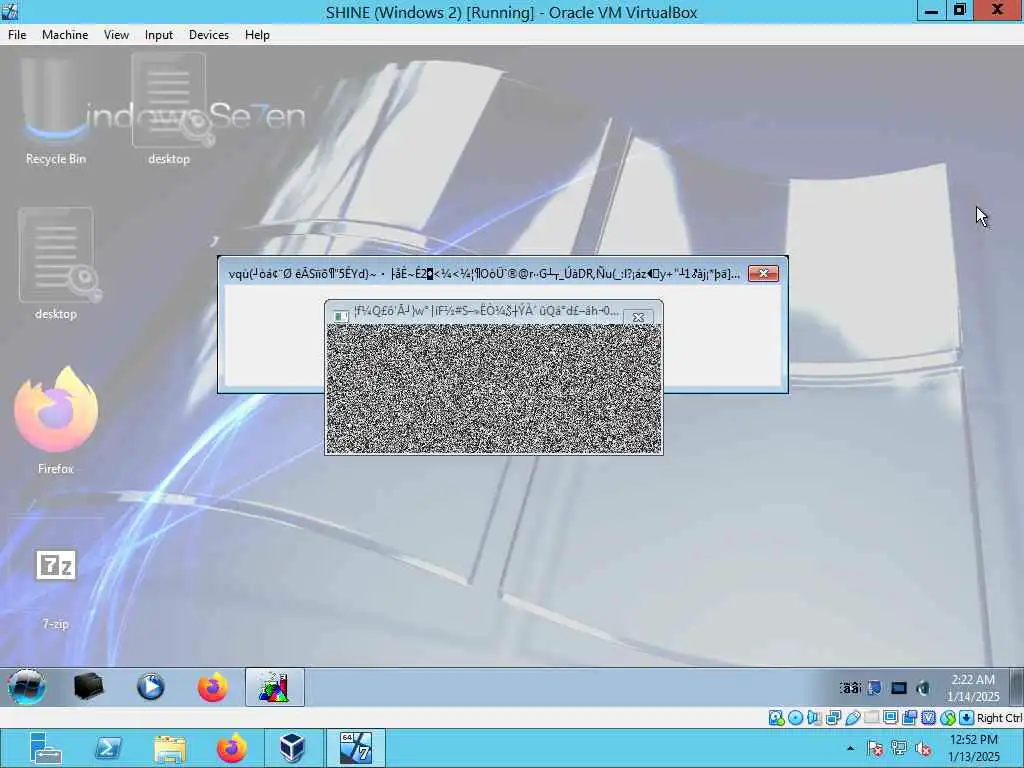
Task: Click the colorful flask app on guest taskbar
Action: pyautogui.click(x=274, y=687)
